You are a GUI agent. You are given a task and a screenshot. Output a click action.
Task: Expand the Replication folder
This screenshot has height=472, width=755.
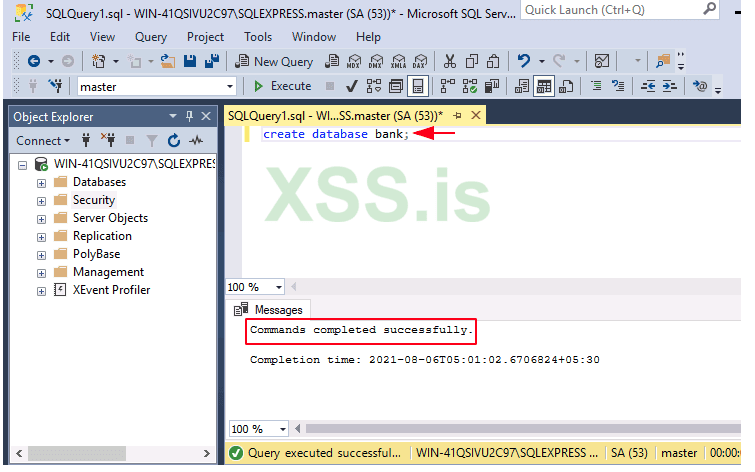tap(41, 237)
